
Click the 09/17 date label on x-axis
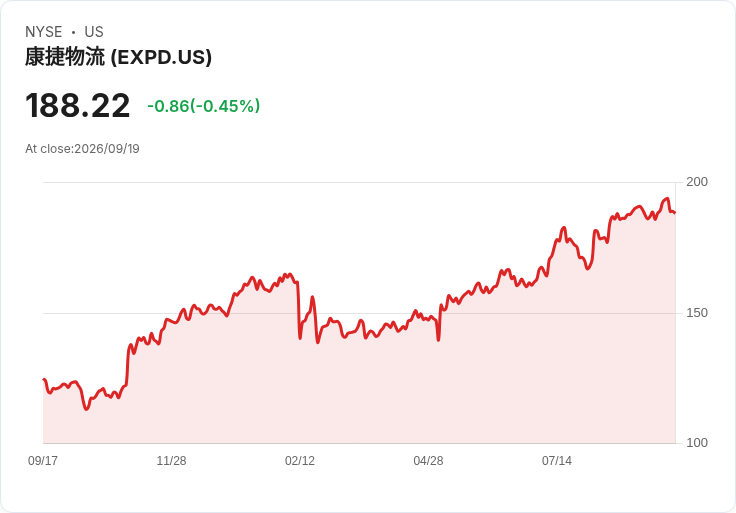click(x=43, y=460)
